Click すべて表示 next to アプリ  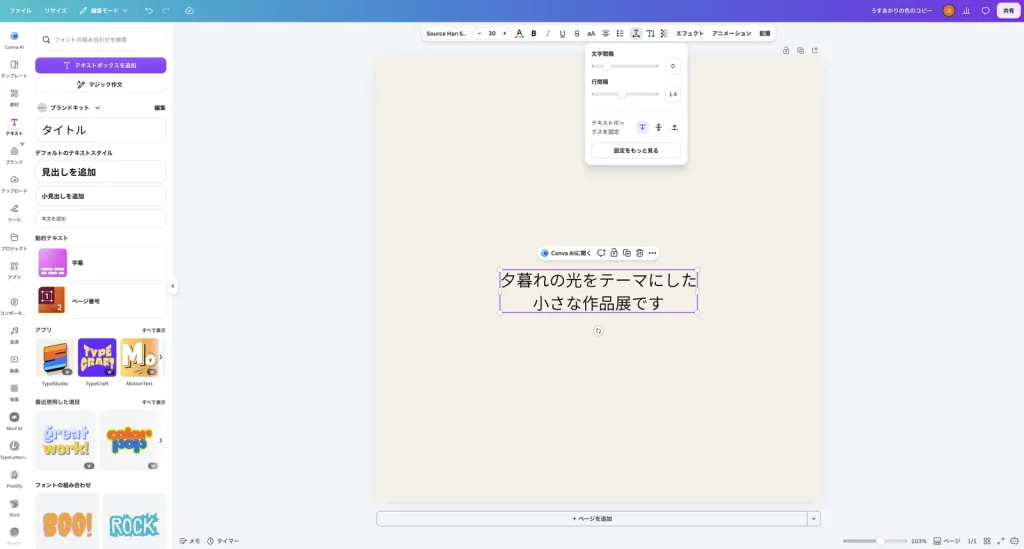click(x=153, y=330)
